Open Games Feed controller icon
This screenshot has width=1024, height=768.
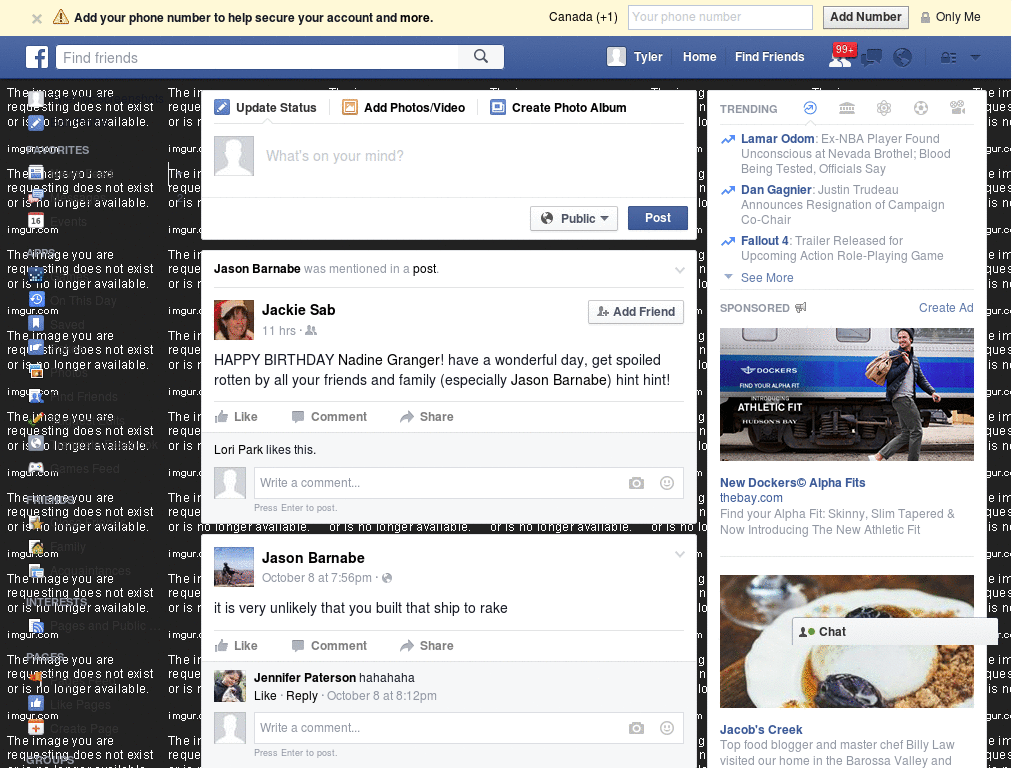click(36, 468)
